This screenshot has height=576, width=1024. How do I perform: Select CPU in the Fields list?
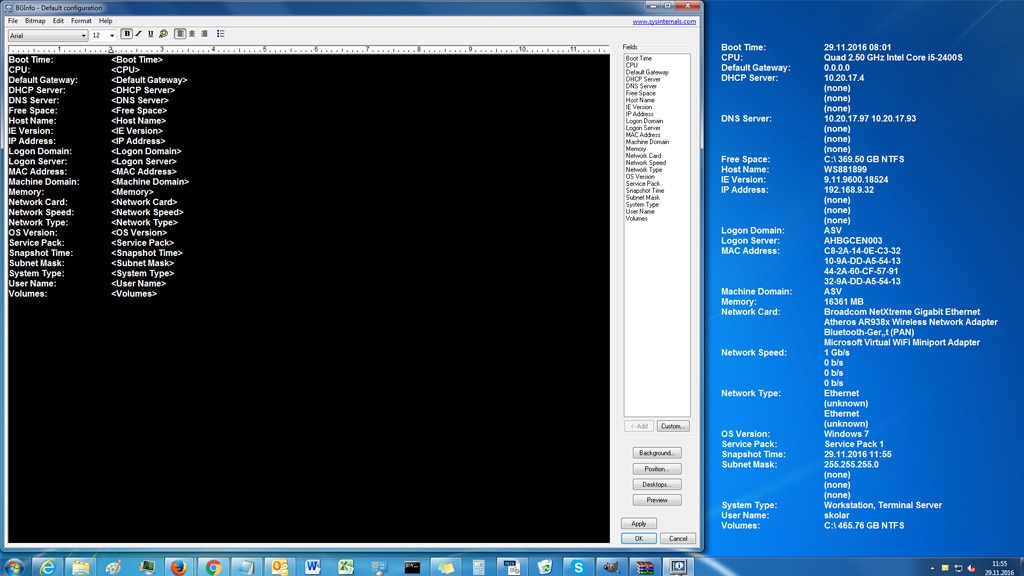click(x=632, y=65)
